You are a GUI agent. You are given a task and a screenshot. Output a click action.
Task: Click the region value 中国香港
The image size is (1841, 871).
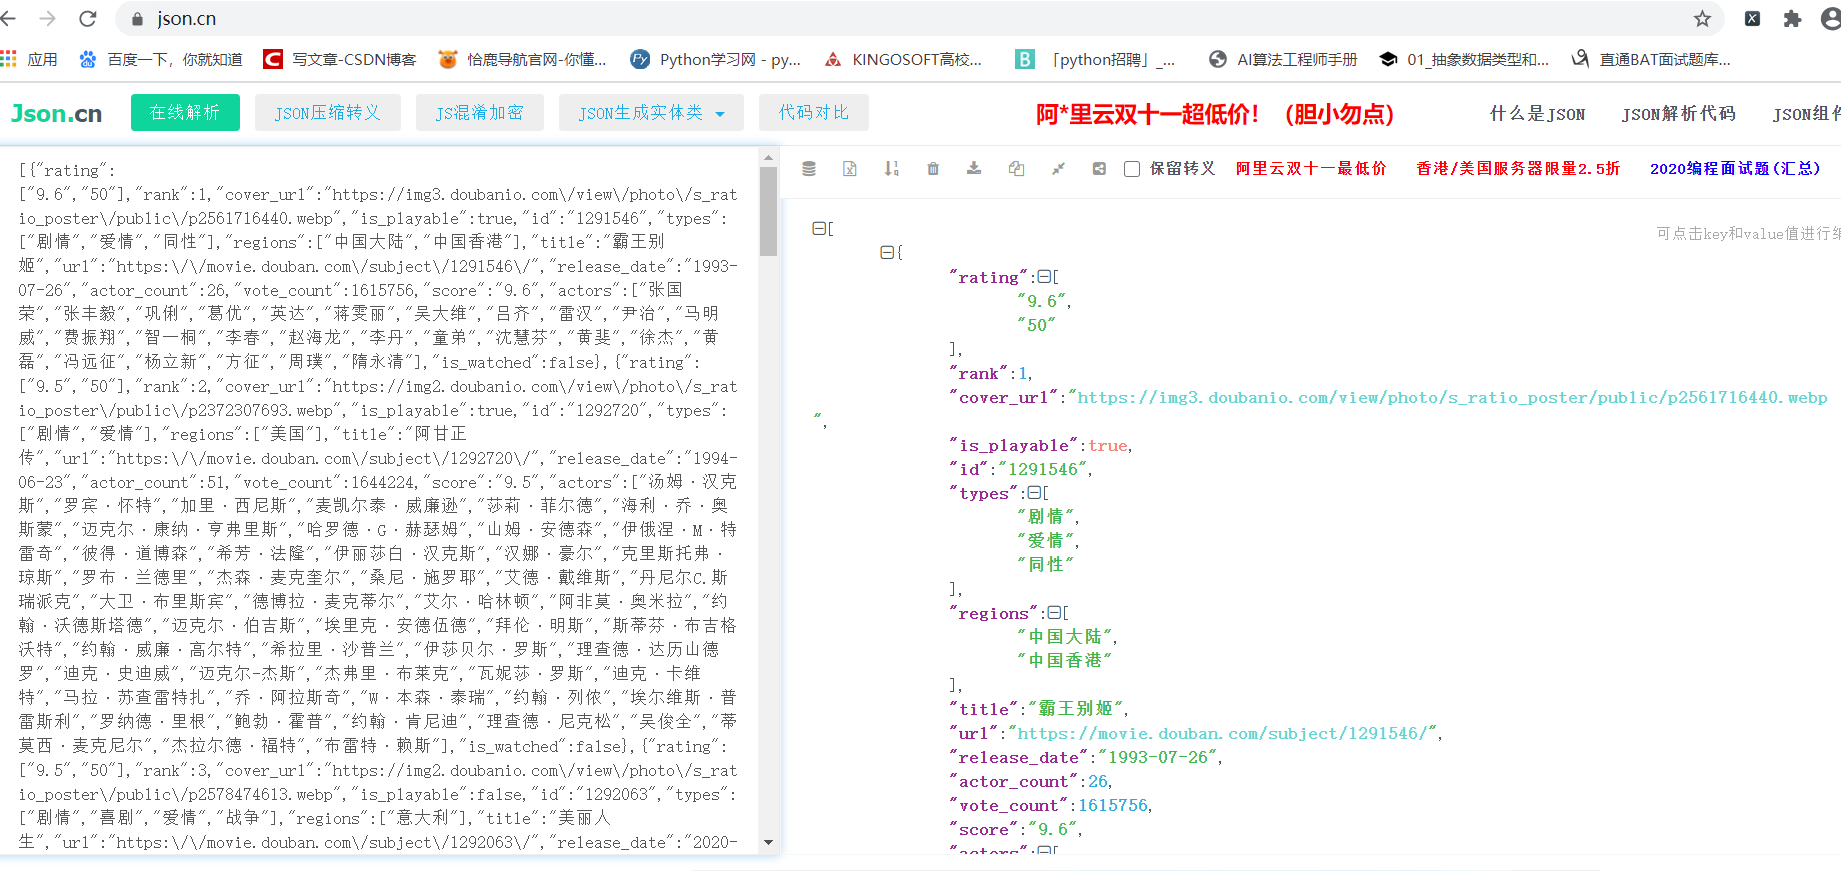click(x=1065, y=661)
